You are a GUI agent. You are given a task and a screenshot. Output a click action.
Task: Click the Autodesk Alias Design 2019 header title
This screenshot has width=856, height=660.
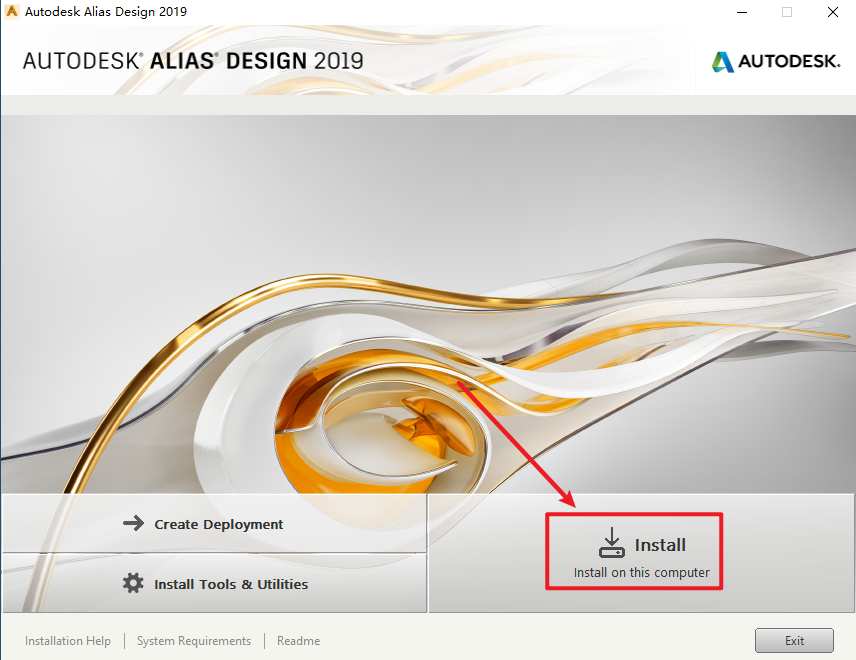pyautogui.click(x=193, y=61)
